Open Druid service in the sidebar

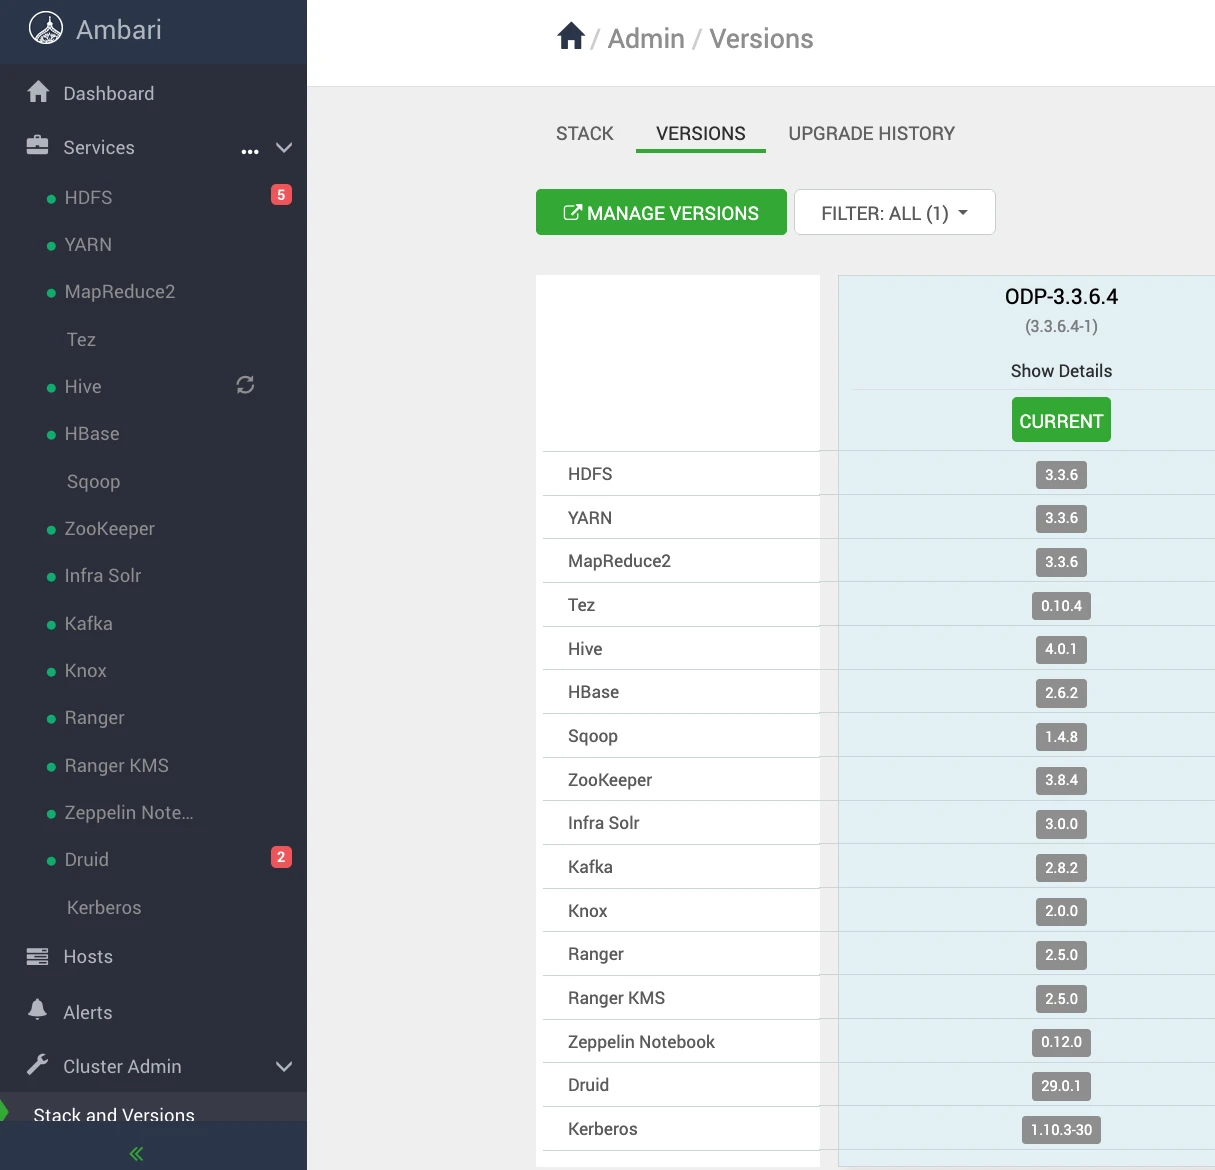[x=87, y=860]
